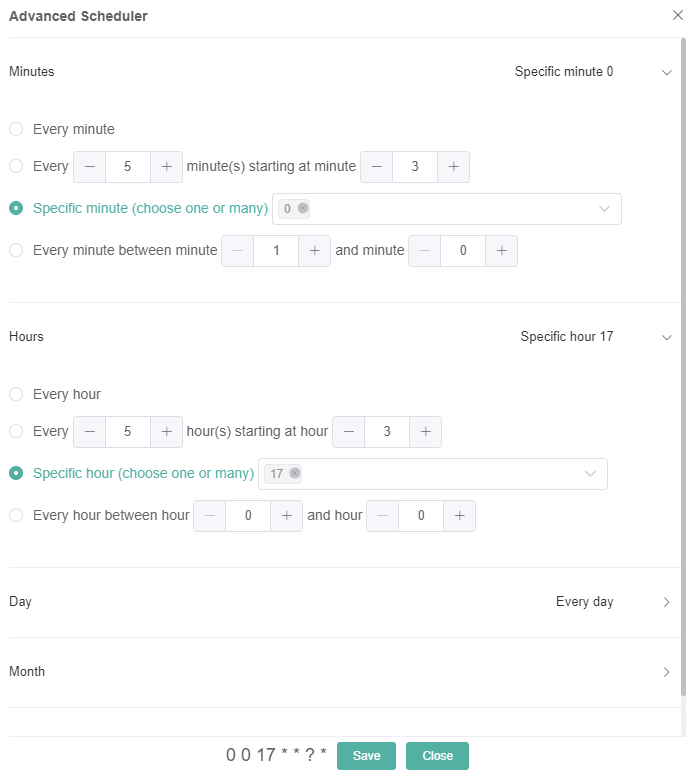This screenshot has height=781, width=692.
Task: Remove the 17 tag from specific hour
Action: pos(295,474)
